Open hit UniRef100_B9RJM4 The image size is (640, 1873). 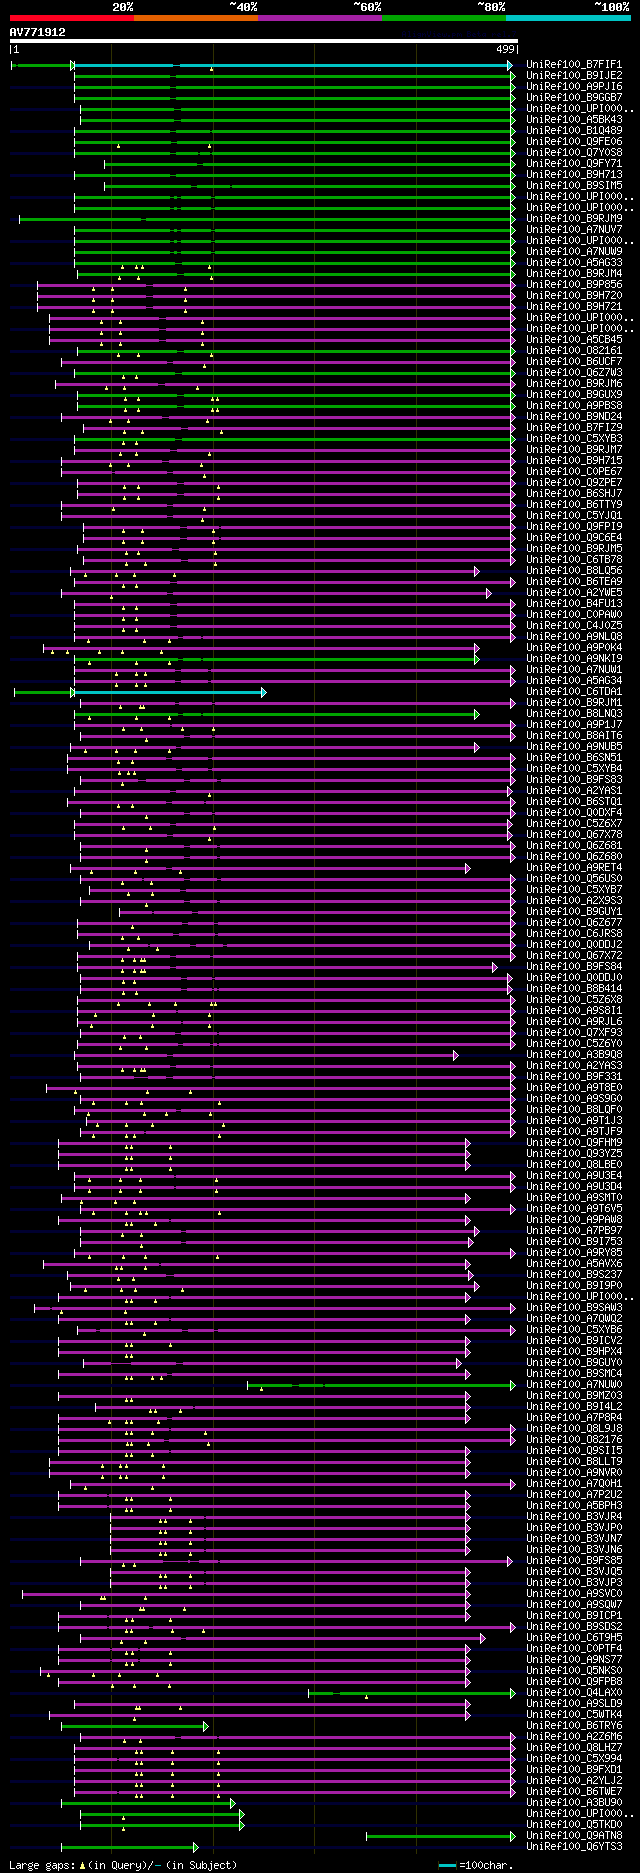pyautogui.click(x=574, y=274)
